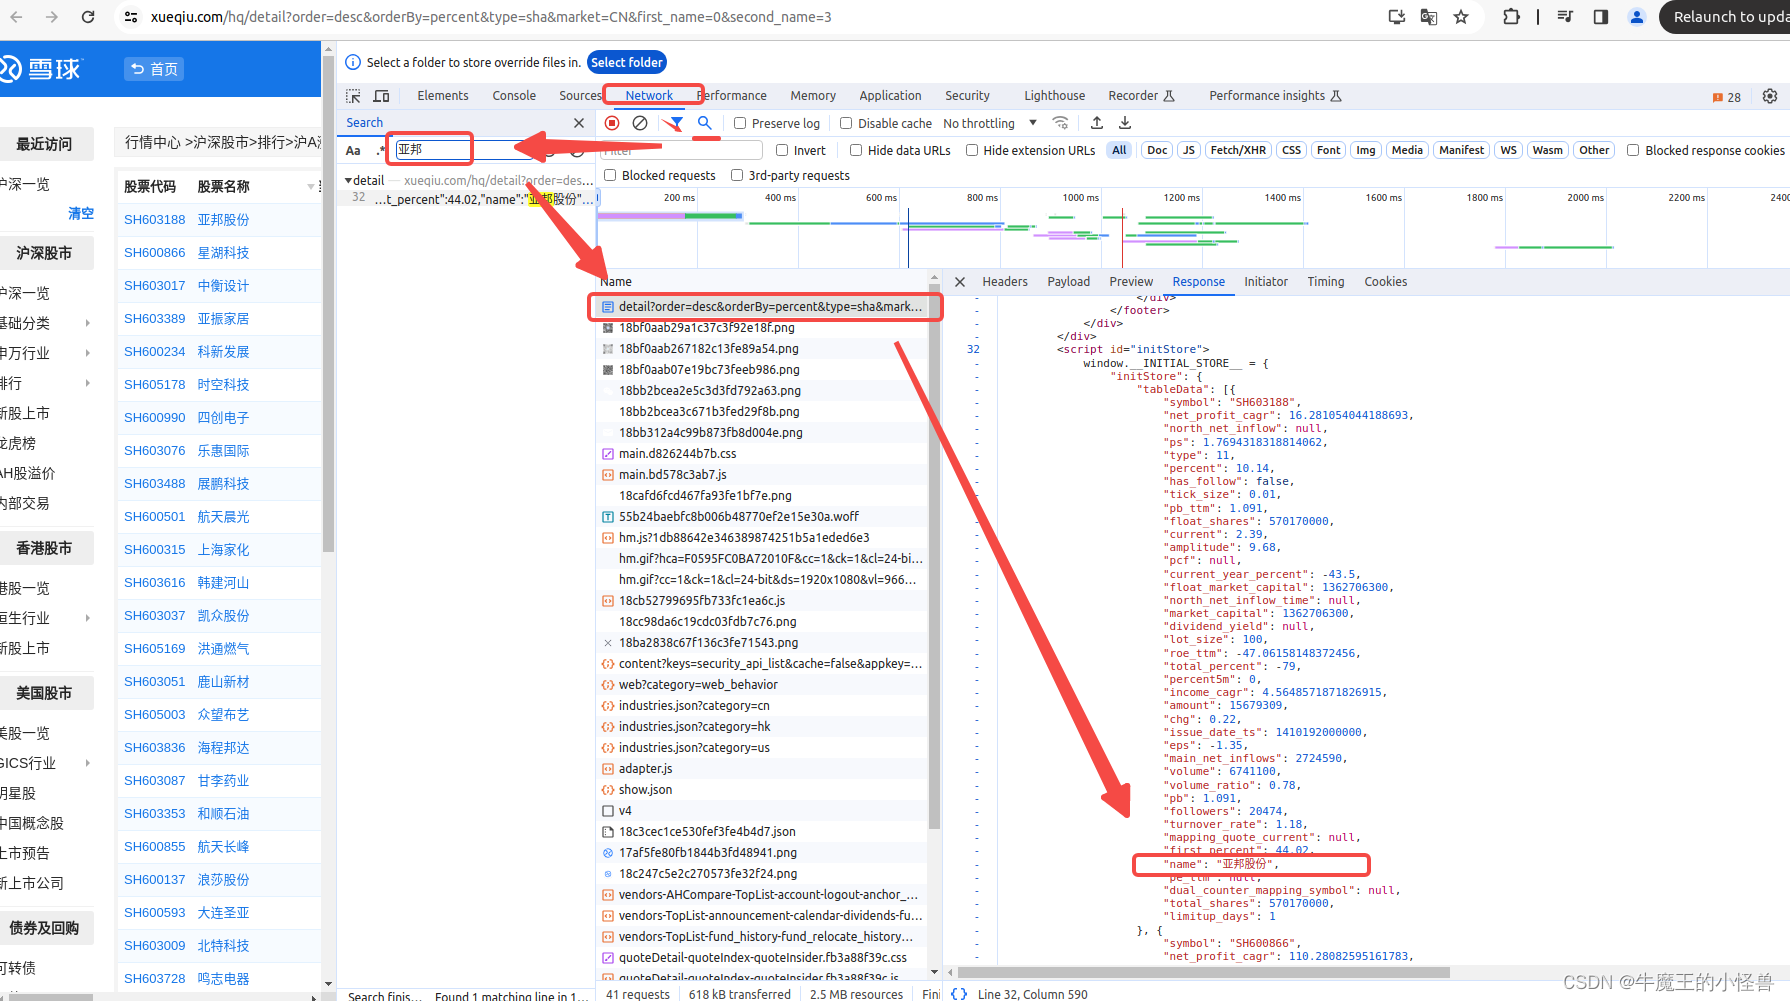Clear the network log
This screenshot has width=1790, height=1001.
tap(640, 123)
